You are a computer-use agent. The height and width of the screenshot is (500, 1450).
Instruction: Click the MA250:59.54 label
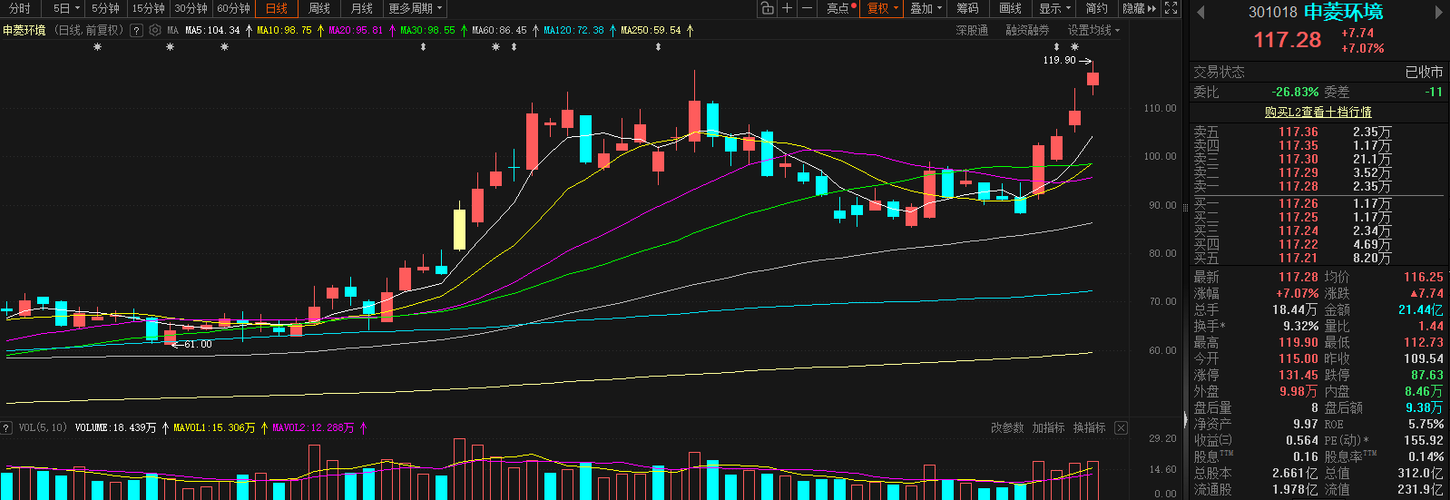pyautogui.click(x=650, y=30)
